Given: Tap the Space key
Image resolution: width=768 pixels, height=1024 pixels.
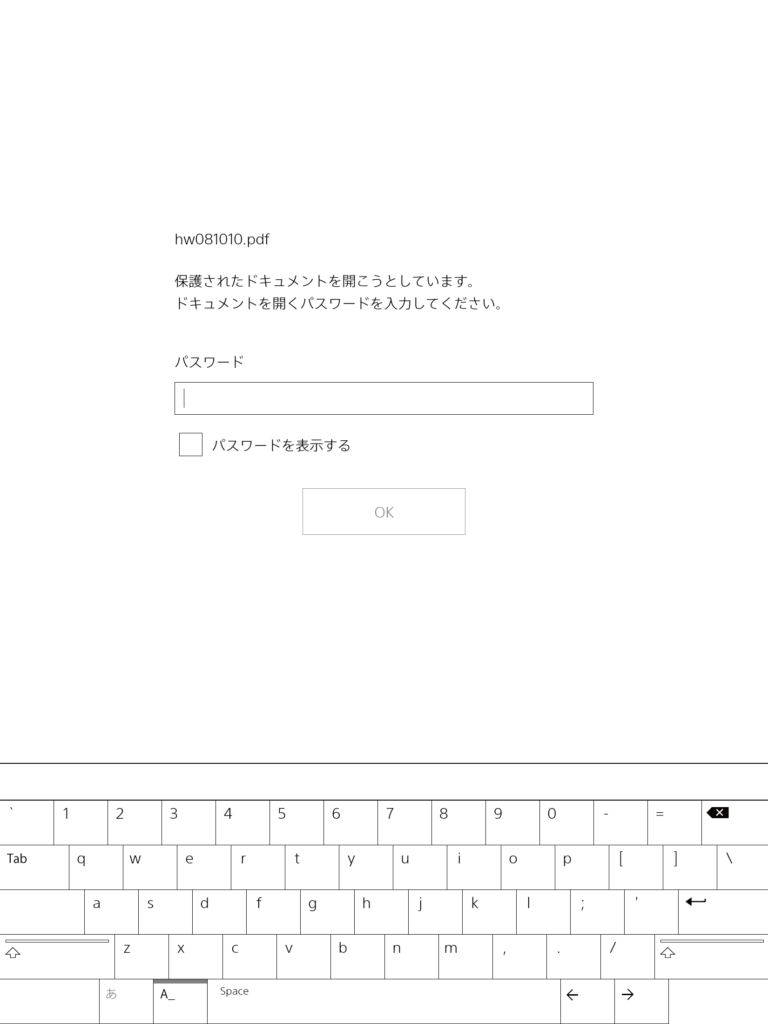Looking at the screenshot, I should click(383, 1001).
